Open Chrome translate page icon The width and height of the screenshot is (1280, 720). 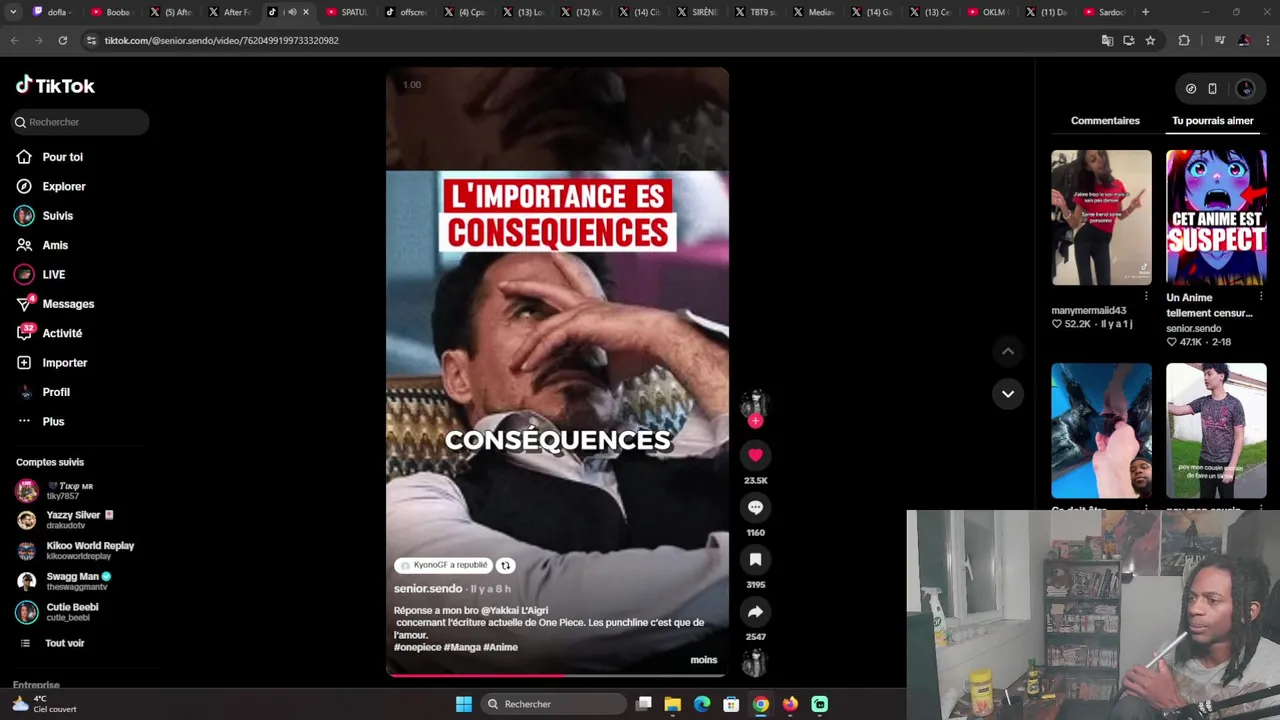tap(1107, 41)
